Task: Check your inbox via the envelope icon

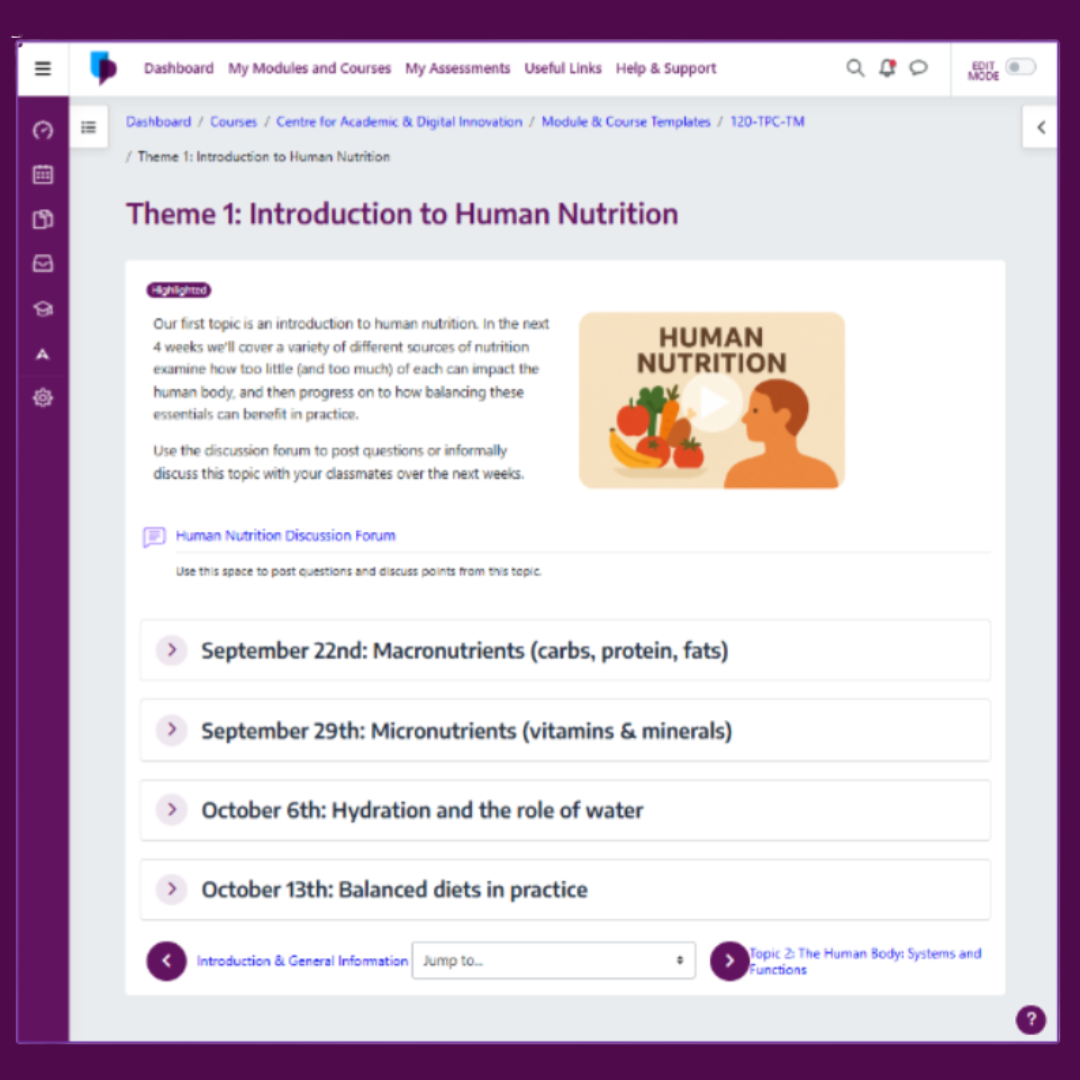Action: tap(42, 263)
